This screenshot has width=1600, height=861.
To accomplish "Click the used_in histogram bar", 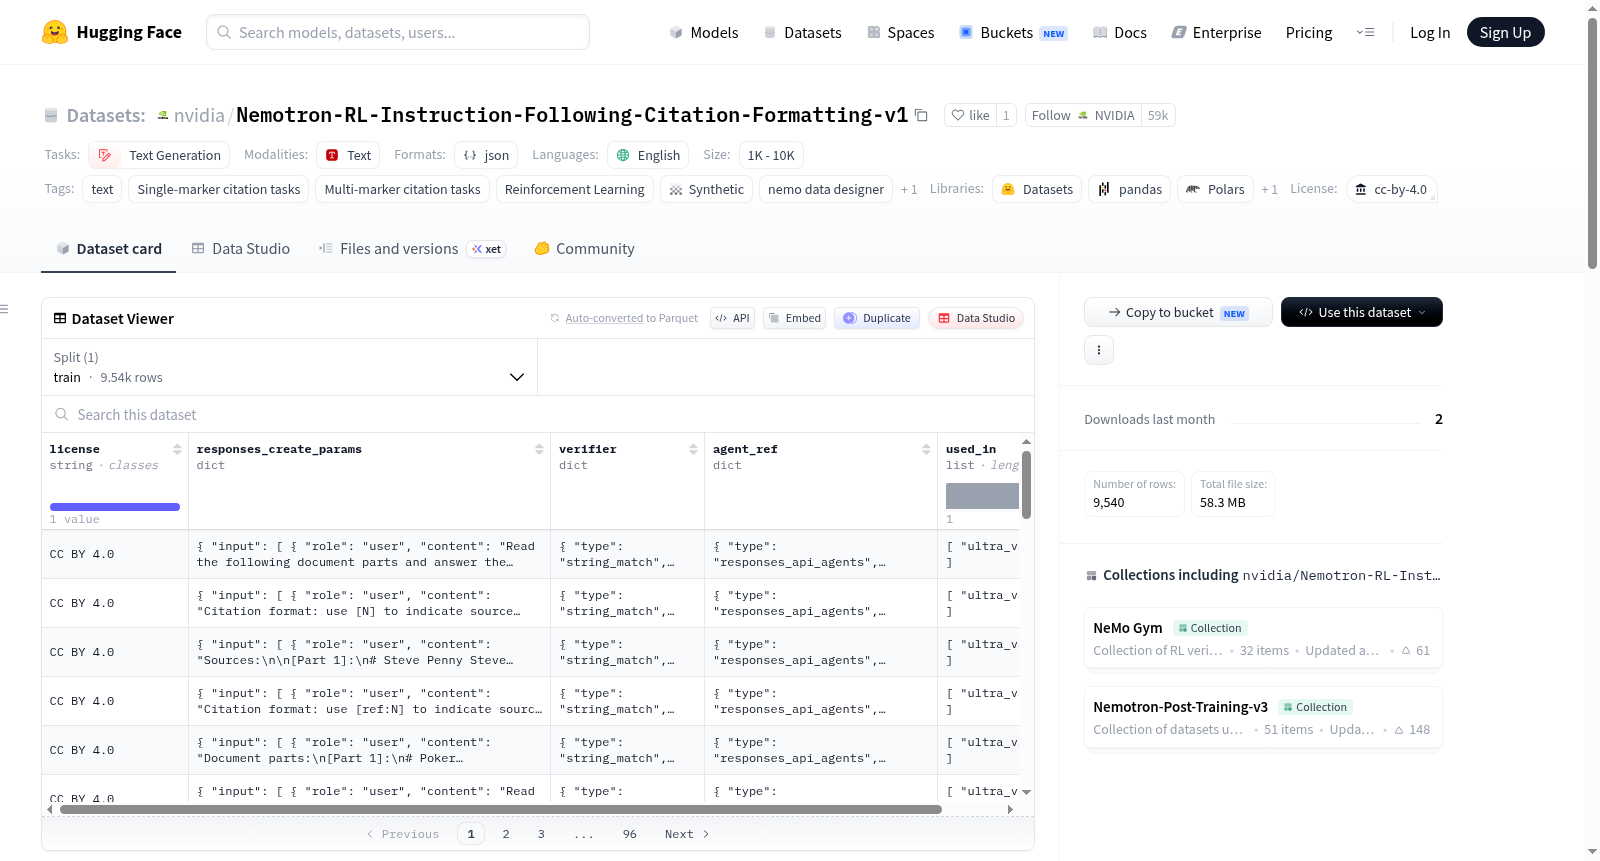I will pos(982,496).
